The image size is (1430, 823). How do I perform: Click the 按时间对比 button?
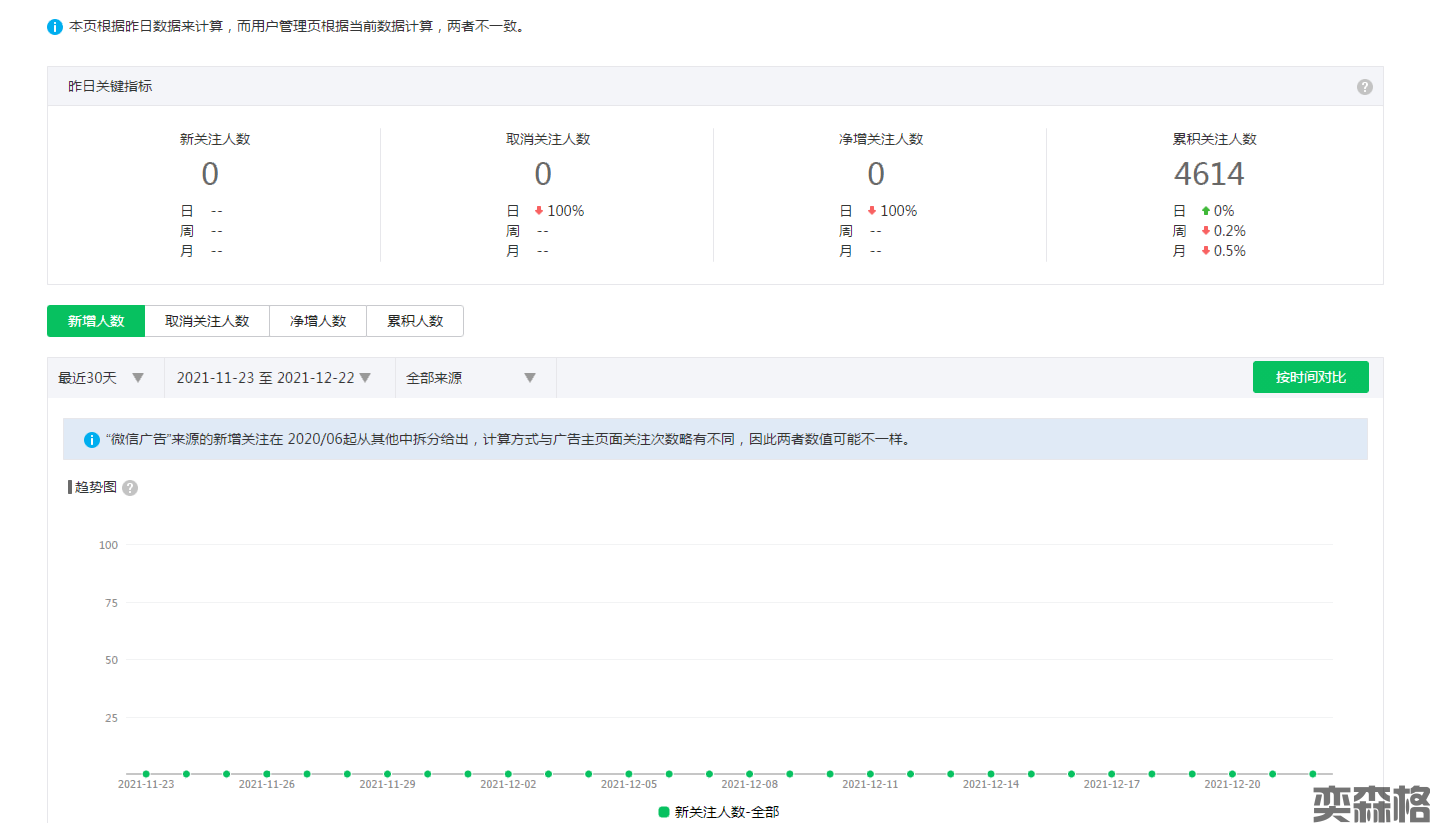(1310, 377)
